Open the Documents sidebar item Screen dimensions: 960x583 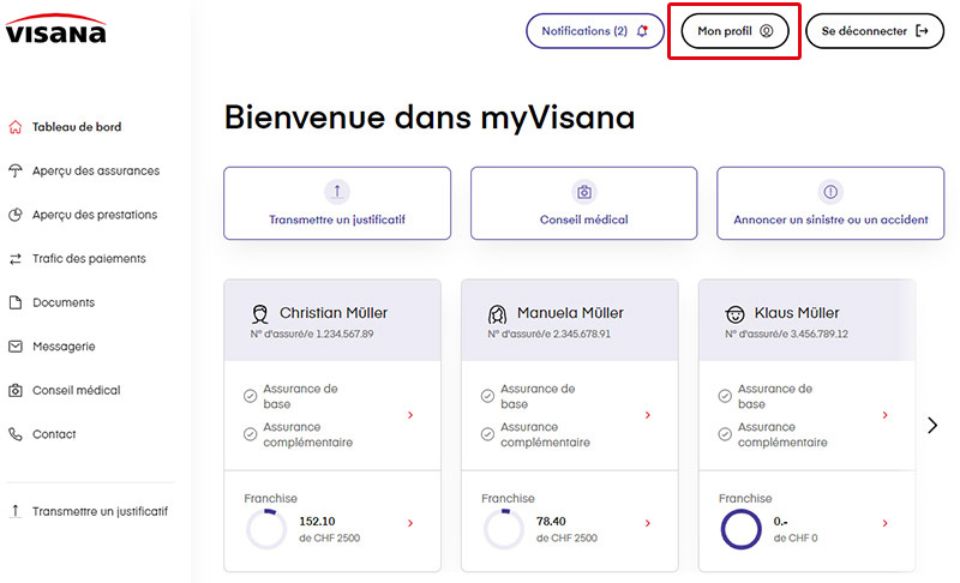63,303
